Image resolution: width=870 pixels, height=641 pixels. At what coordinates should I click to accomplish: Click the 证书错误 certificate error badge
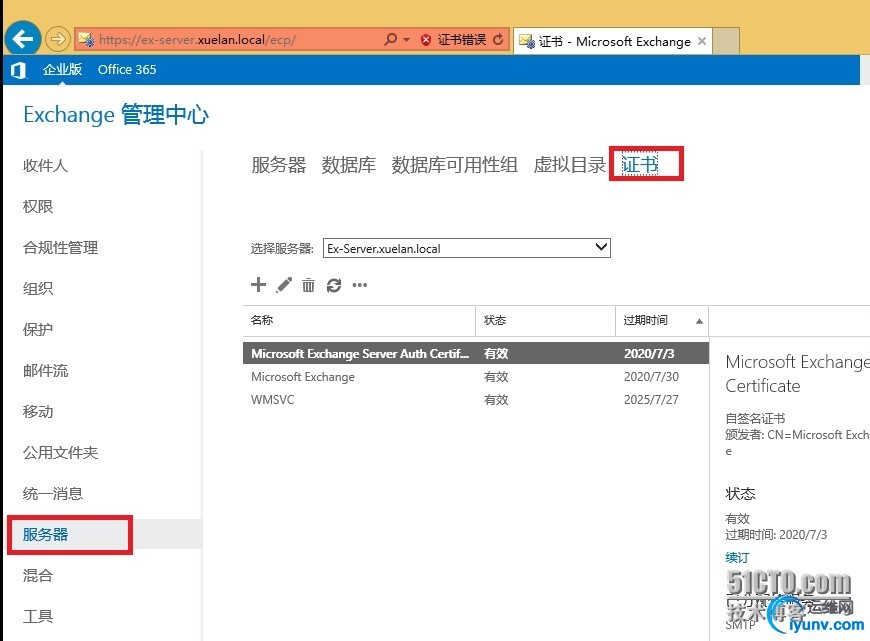(x=454, y=39)
